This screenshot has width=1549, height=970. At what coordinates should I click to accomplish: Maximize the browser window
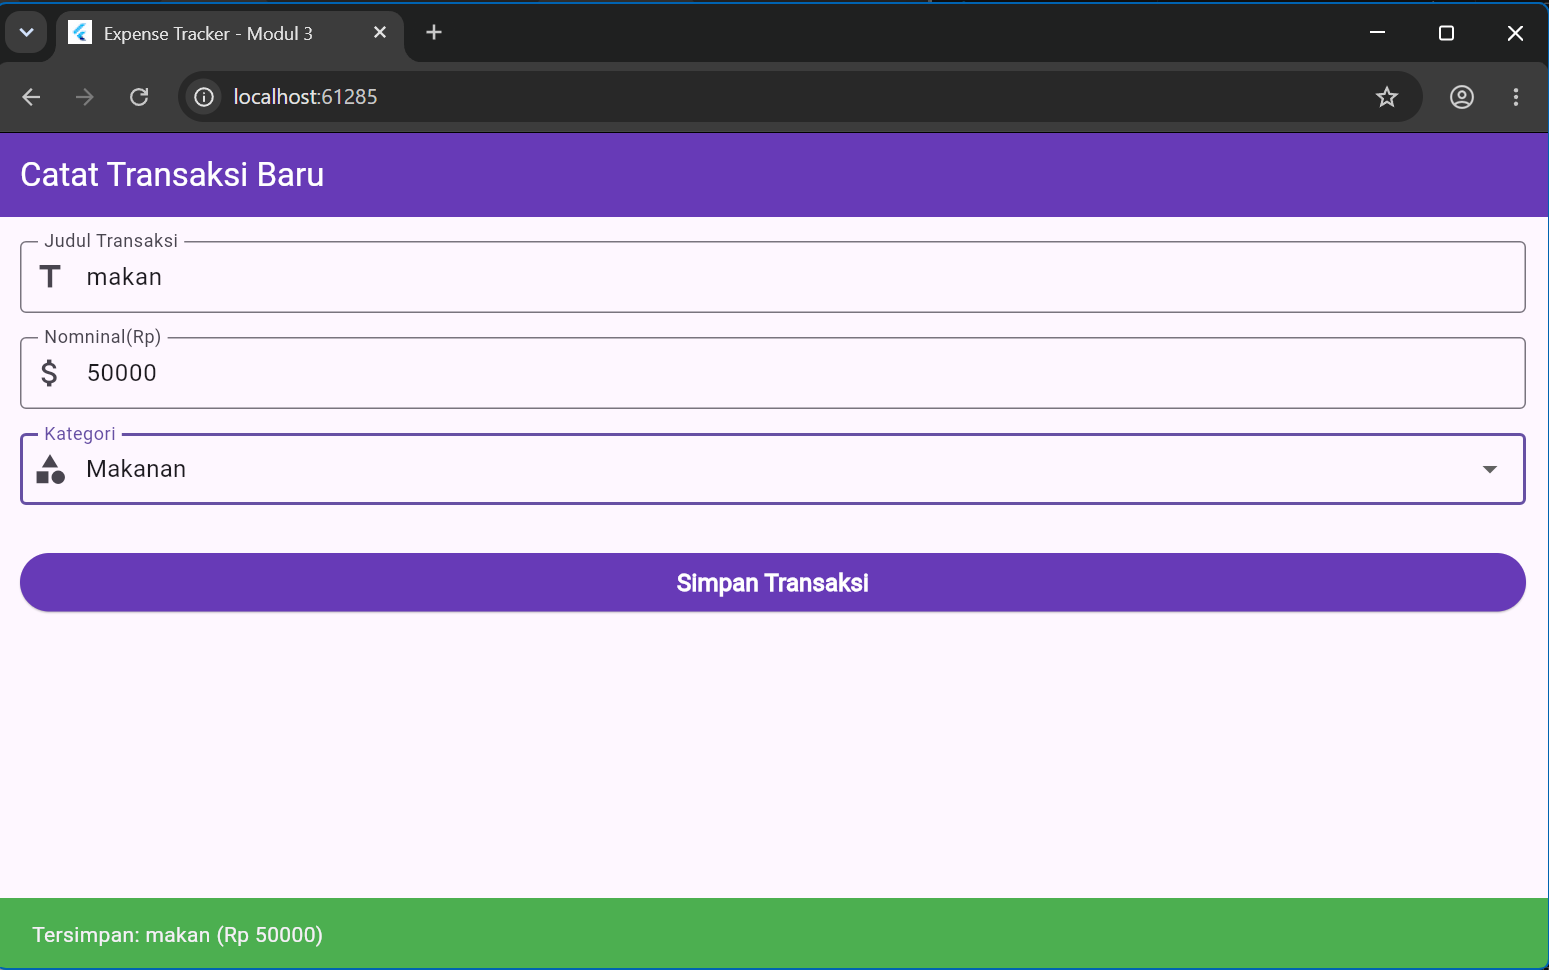(1446, 33)
